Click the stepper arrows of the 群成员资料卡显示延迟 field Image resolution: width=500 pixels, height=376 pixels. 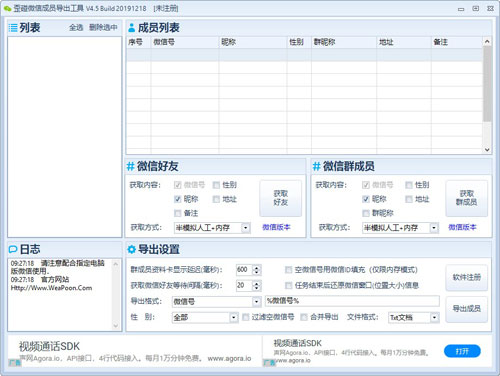click(257, 270)
